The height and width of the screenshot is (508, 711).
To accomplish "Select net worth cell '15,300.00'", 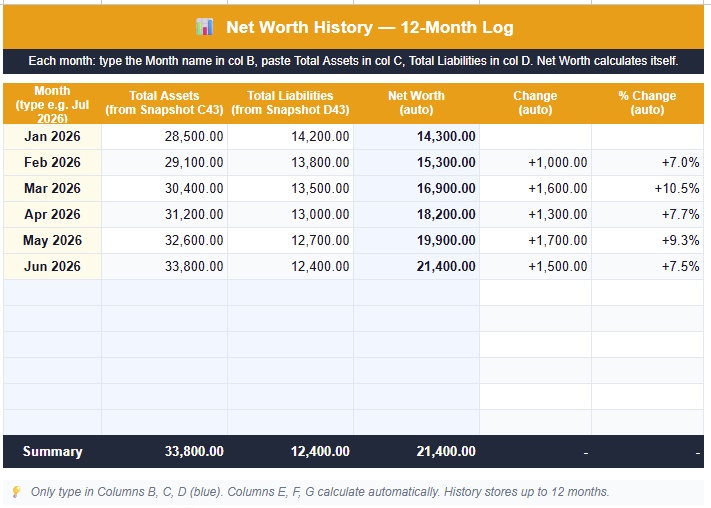I will click(416, 162).
